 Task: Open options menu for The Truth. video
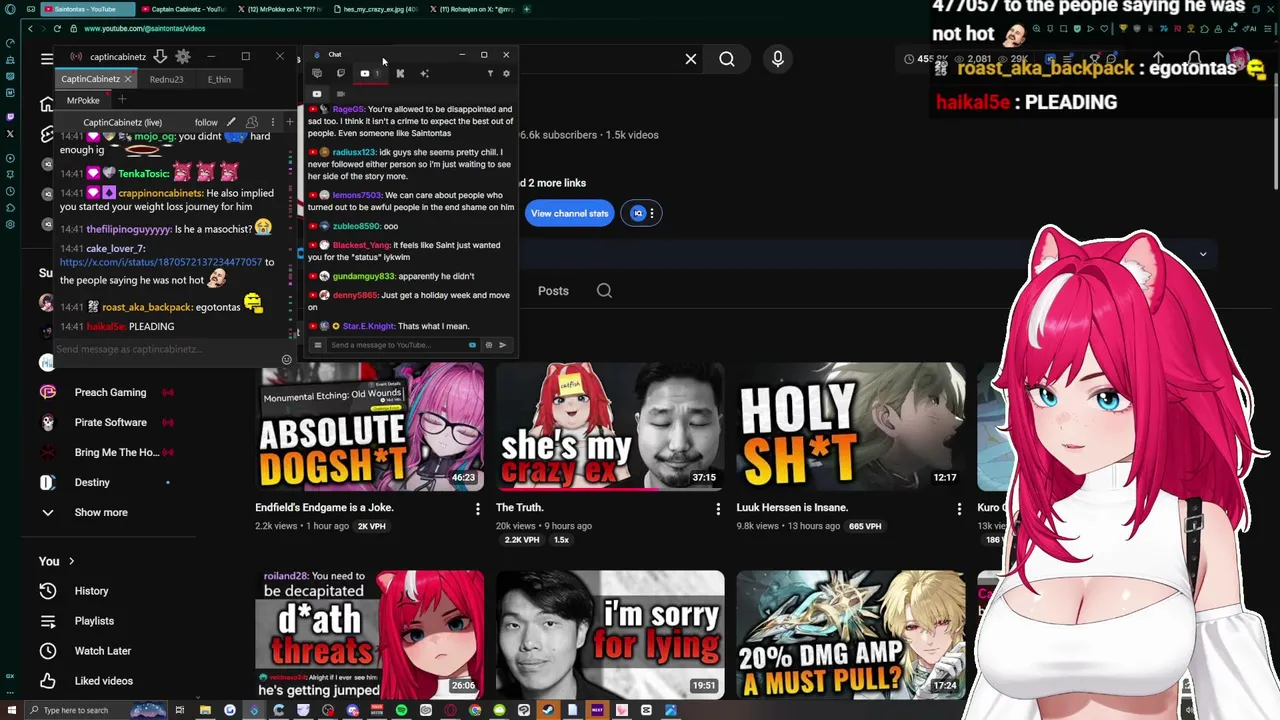tap(717, 509)
